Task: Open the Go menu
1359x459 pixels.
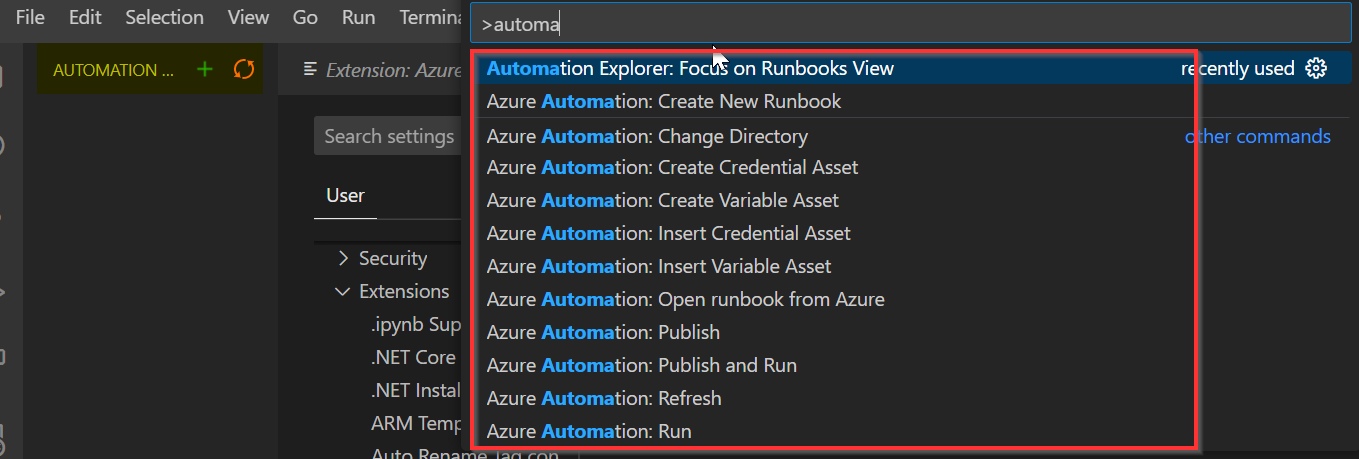Action: click(305, 17)
